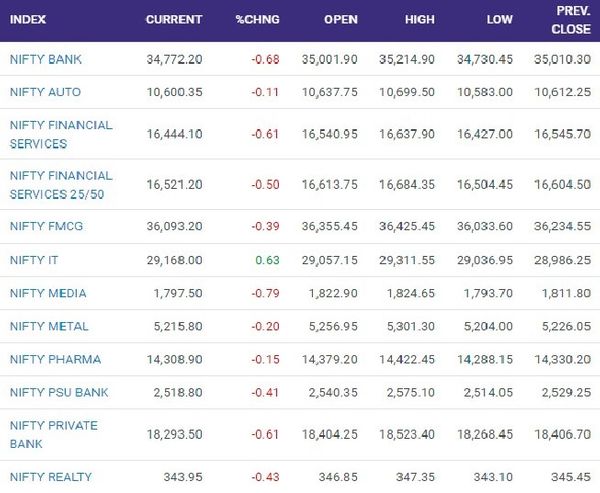Open the NIFTY IT index link
Screen dimensions: 600x493
34,260
